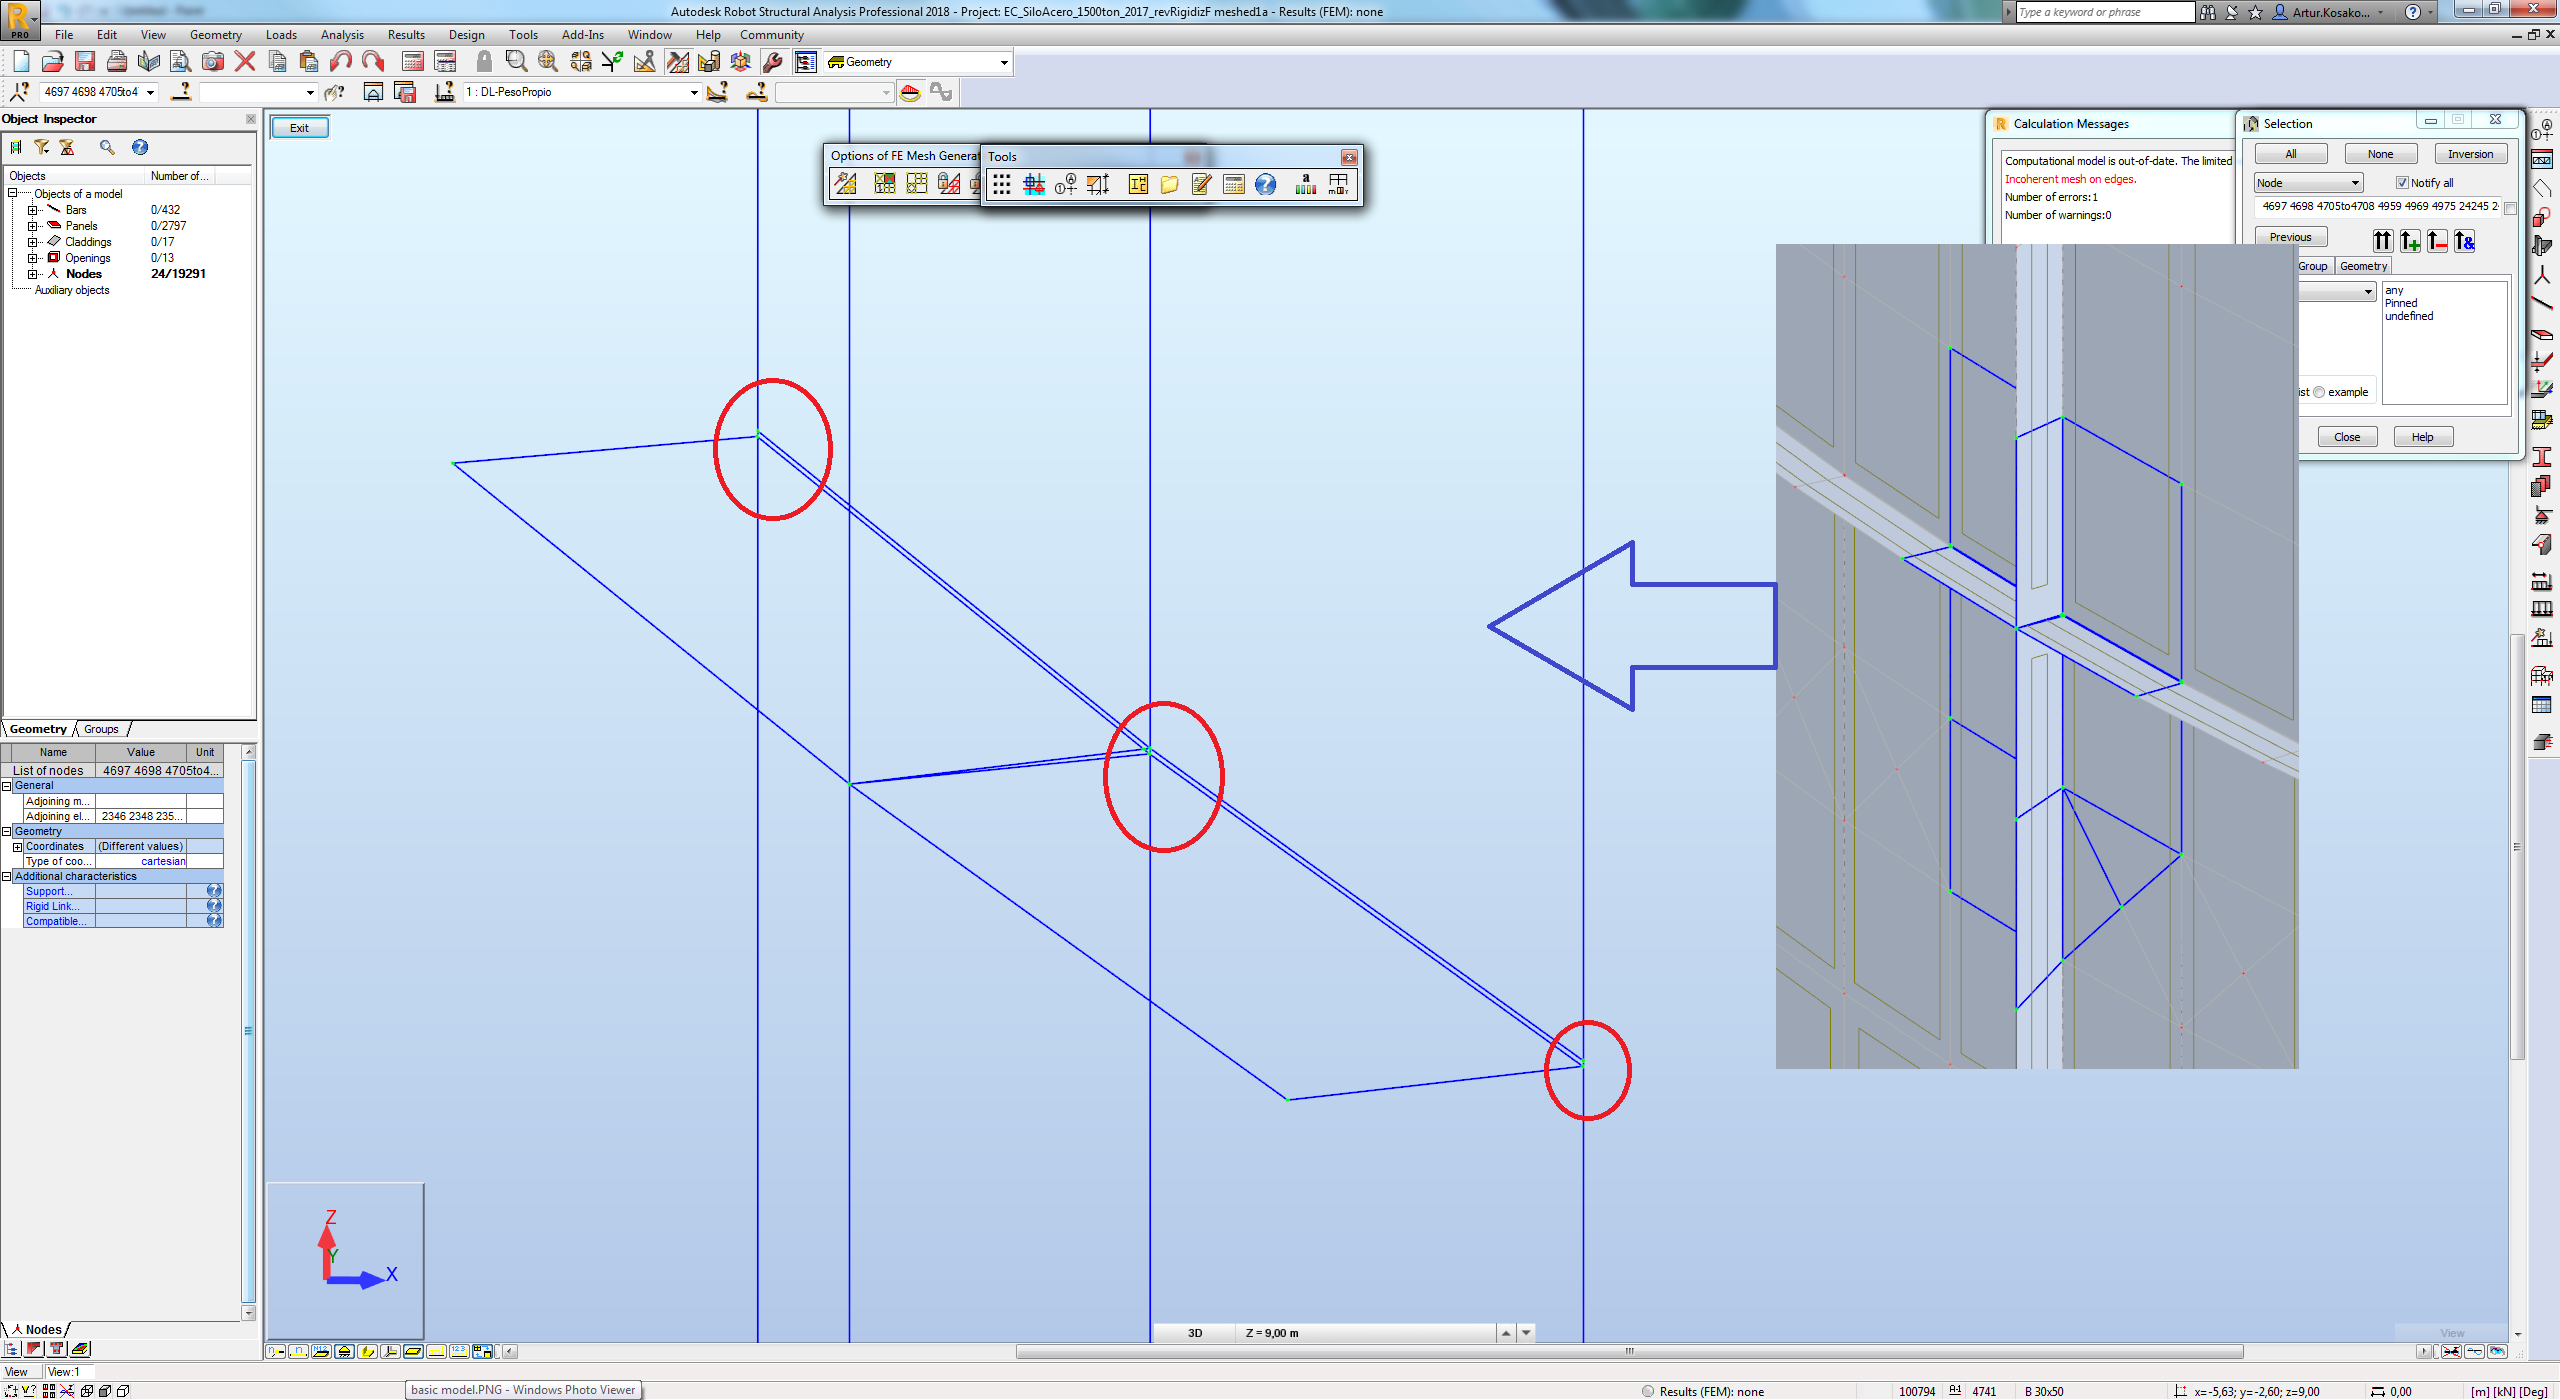Open the Add-Ins menu

pyautogui.click(x=583, y=35)
